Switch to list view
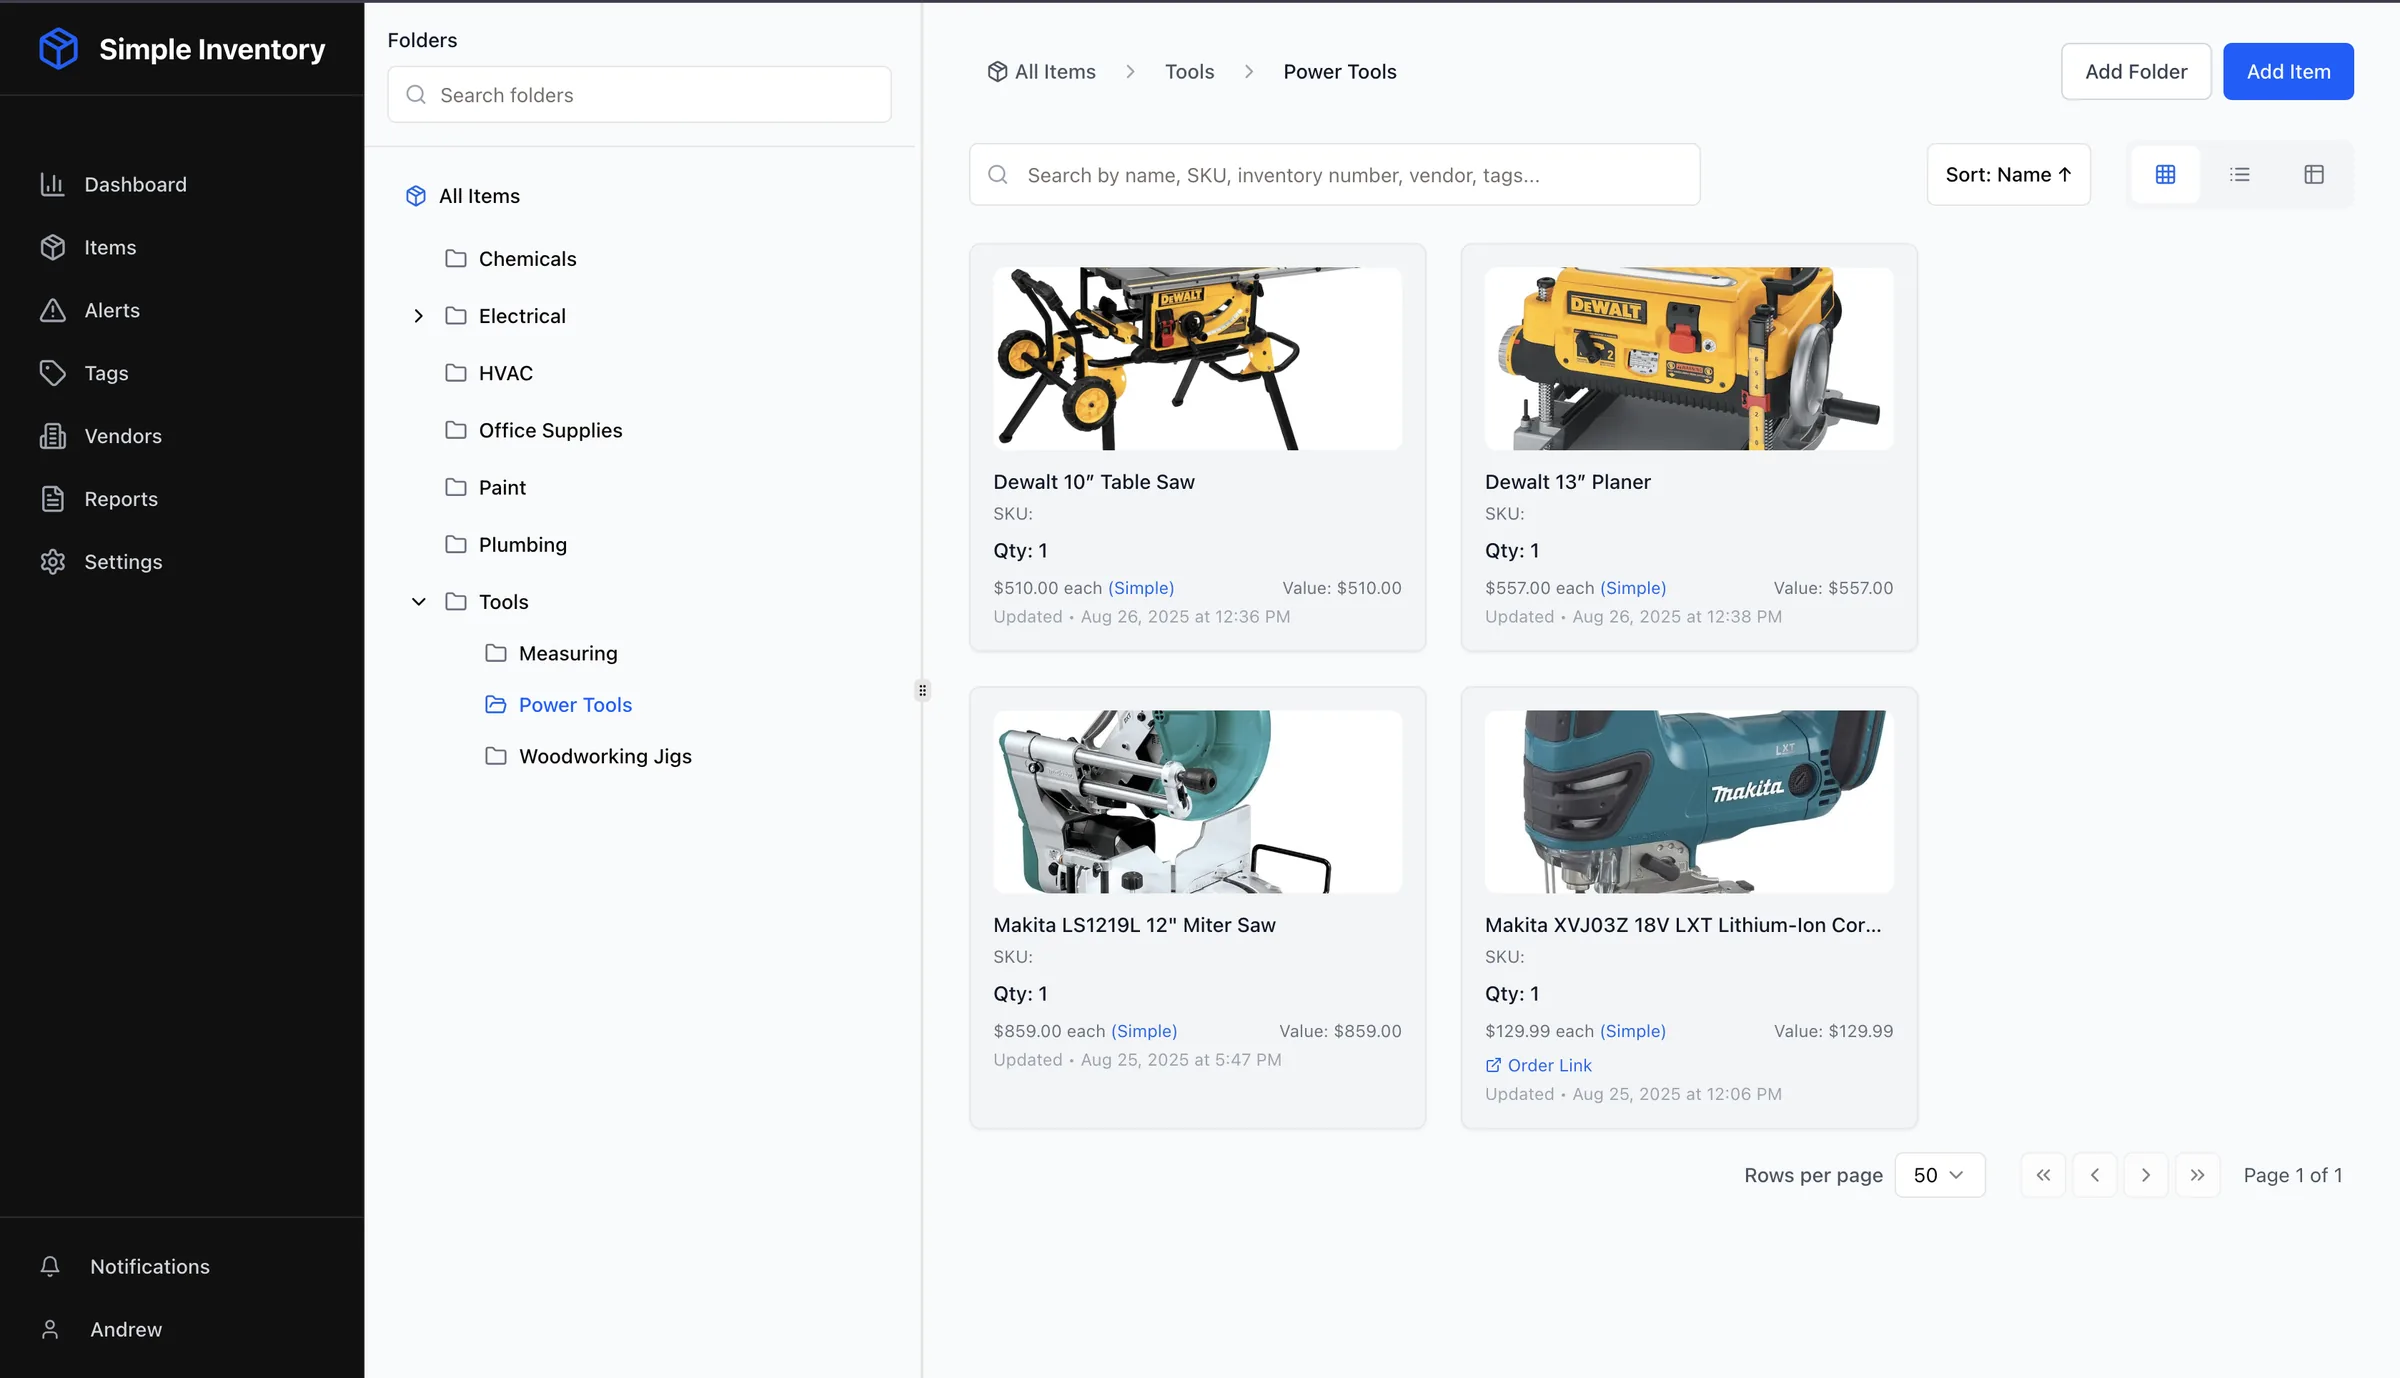The width and height of the screenshot is (2400, 1378). 2240,175
